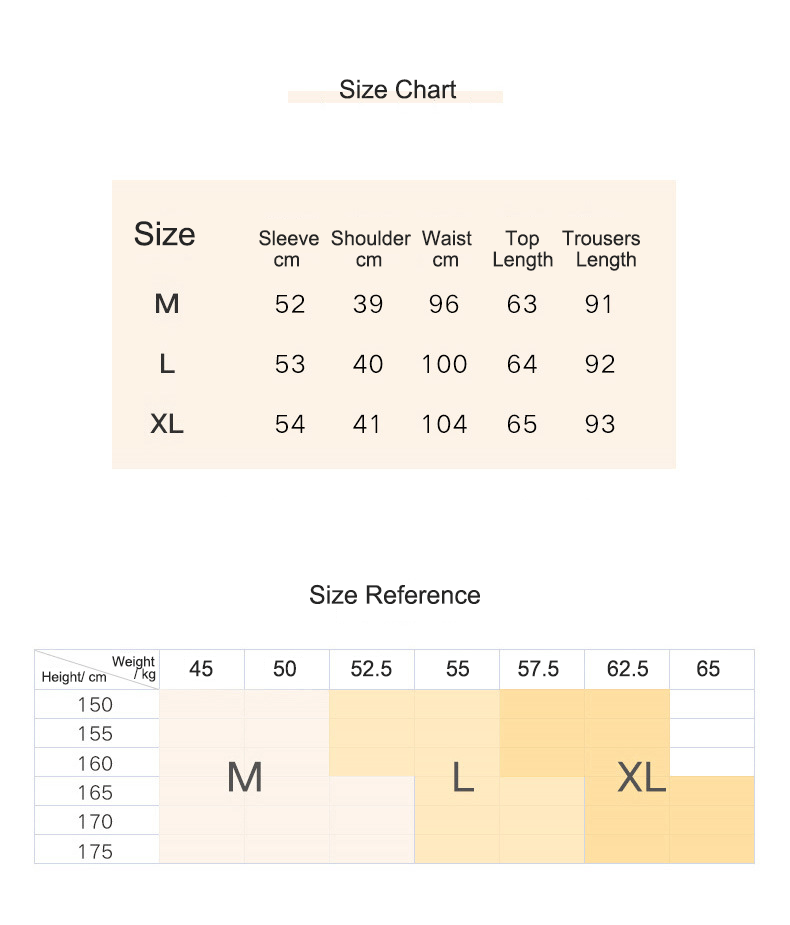Screen dimensions: 790x925
Task: Click the 57.5 kg weight column header
Action: point(539,669)
